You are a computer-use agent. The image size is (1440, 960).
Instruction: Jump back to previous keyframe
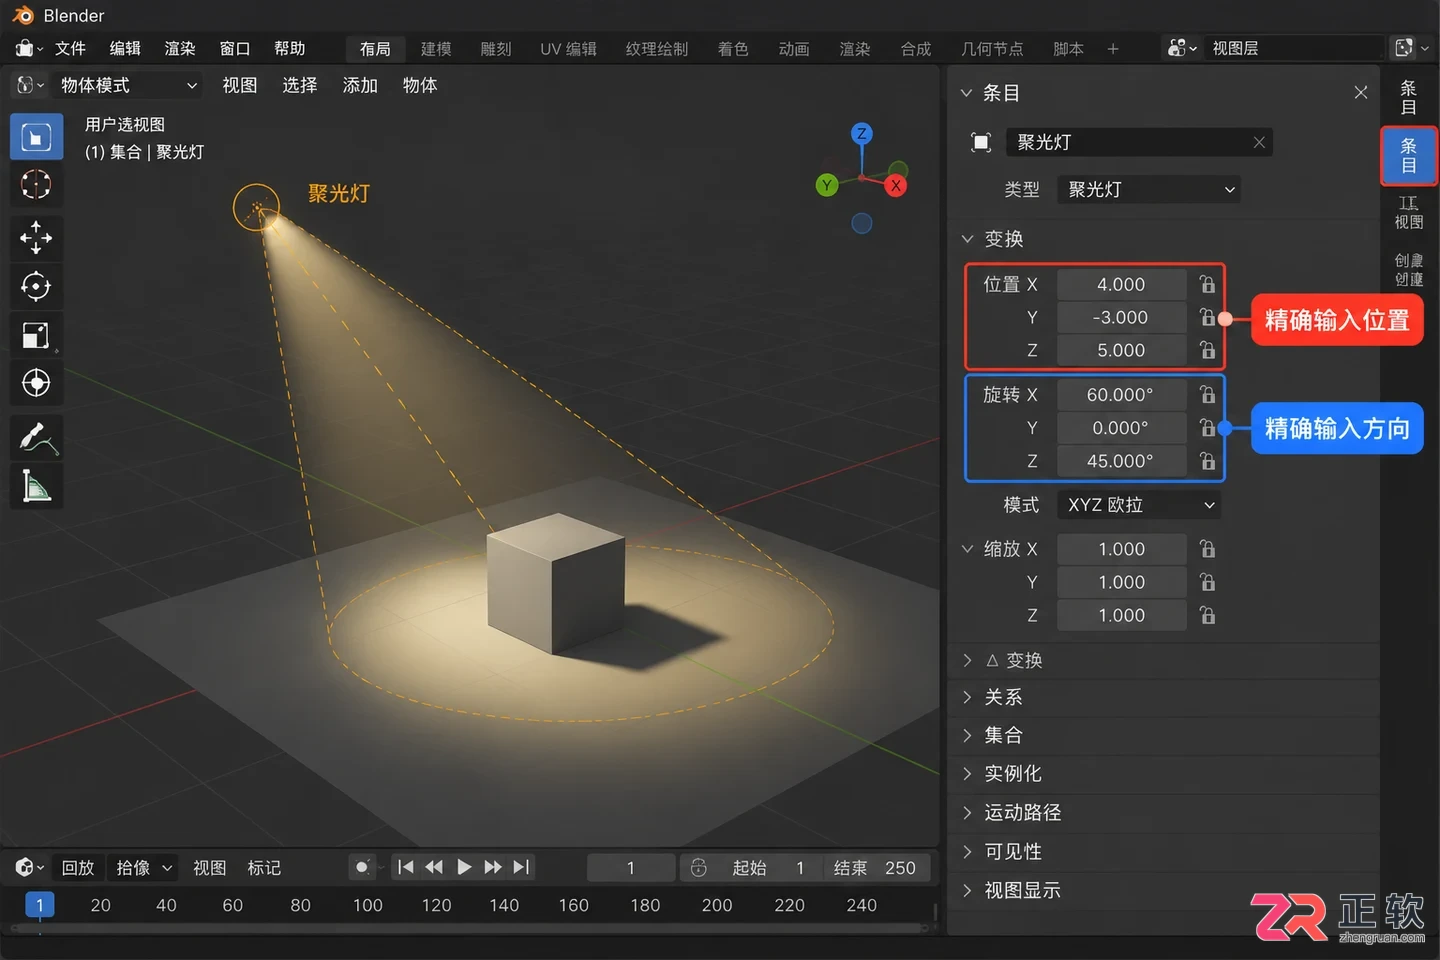(x=434, y=867)
